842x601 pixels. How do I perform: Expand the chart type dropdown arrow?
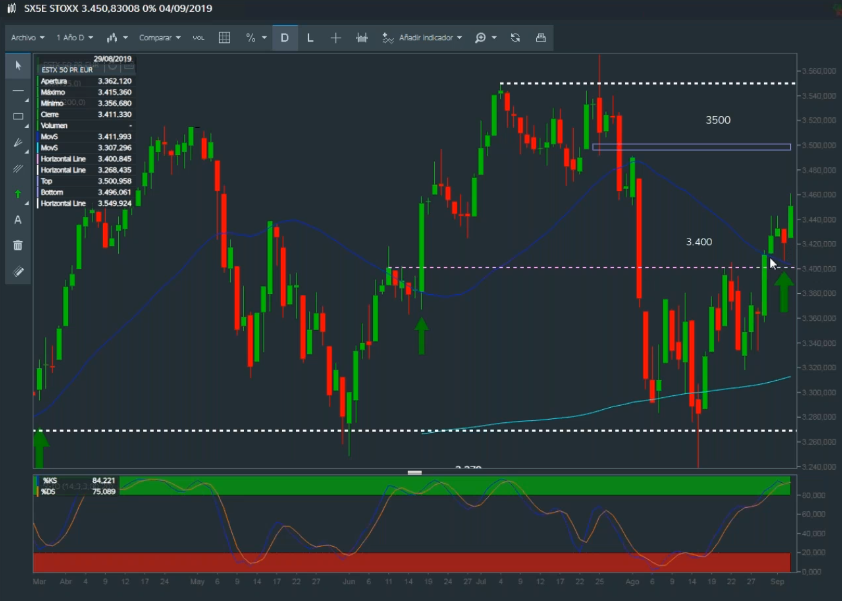point(125,38)
